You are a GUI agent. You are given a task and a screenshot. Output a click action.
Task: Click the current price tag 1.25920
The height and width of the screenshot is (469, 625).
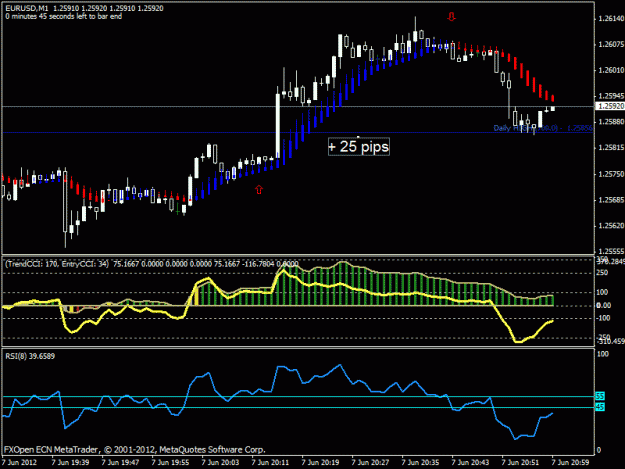point(609,106)
